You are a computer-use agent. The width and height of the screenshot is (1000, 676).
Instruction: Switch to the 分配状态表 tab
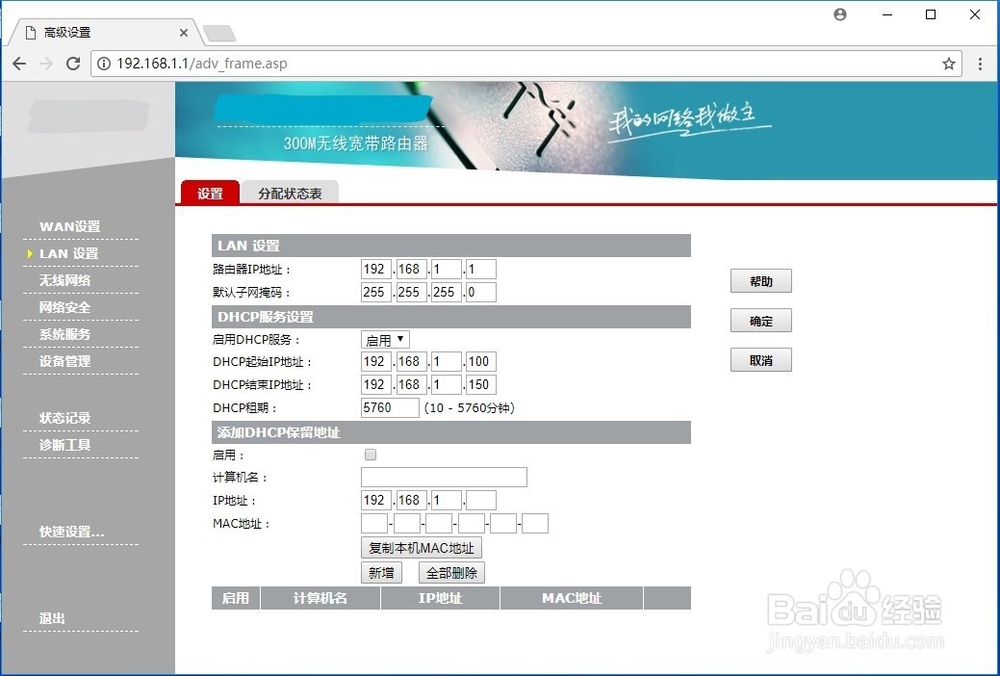coord(290,193)
